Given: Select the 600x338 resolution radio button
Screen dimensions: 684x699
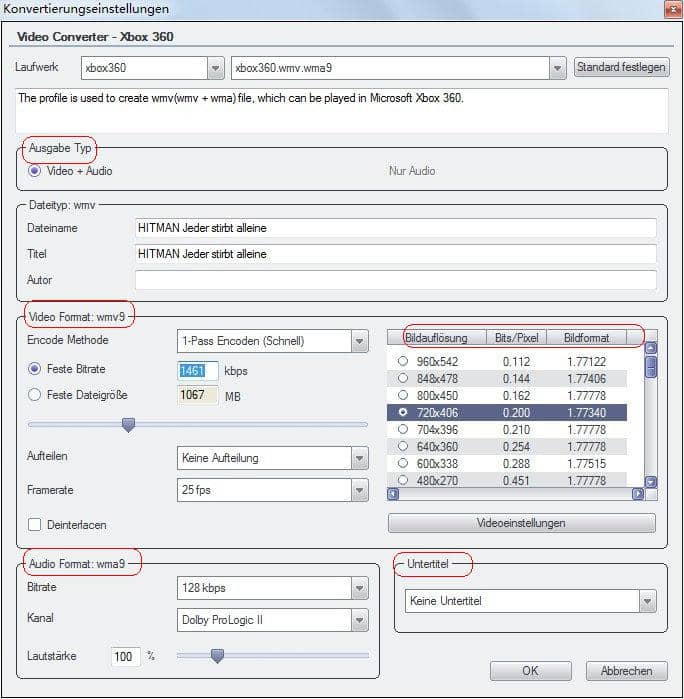Looking at the screenshot, I should (x=403, y=463).
